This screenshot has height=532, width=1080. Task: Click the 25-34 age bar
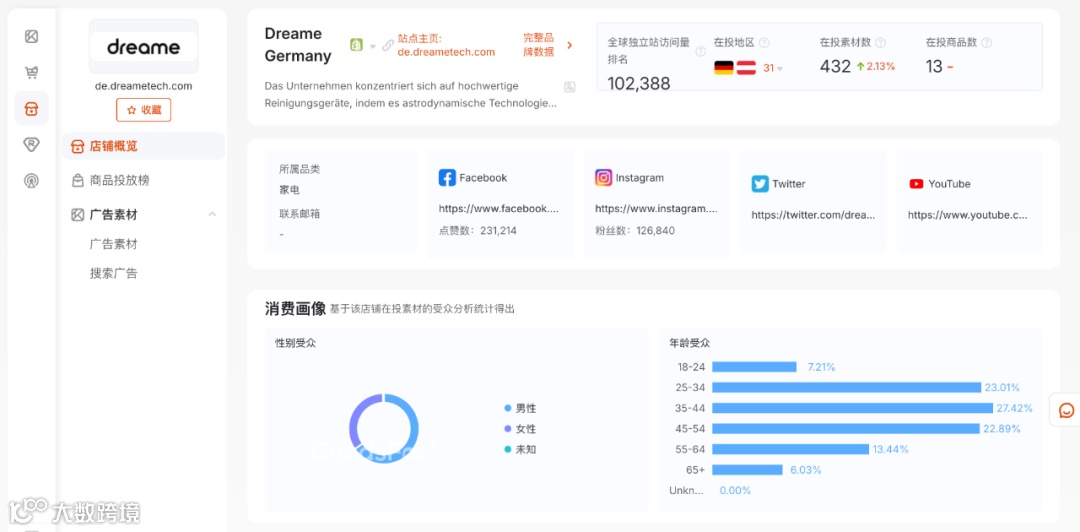(847, 387)
